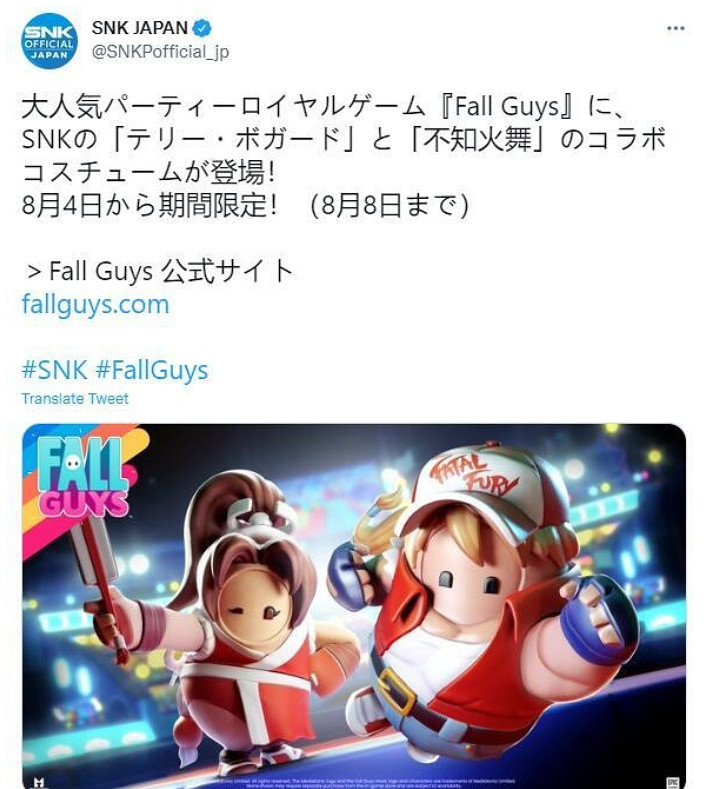708x789 pixels.
Task: Click Translate Tweet
Action: (x=74, y=399)
